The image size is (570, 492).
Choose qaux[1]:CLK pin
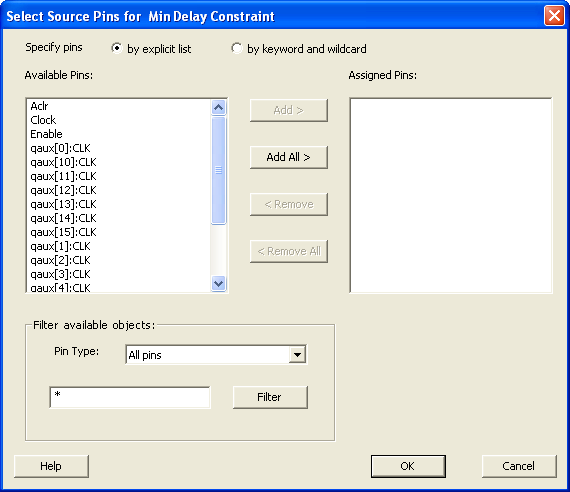(119, 246)
